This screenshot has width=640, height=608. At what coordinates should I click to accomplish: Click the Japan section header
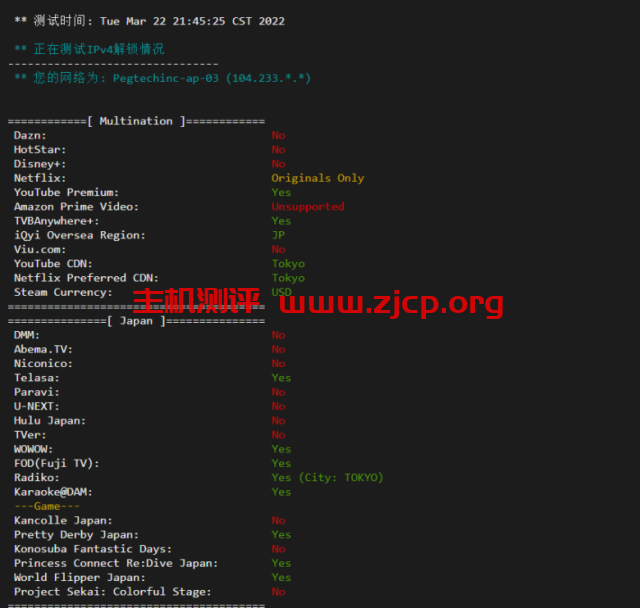tap(136, 321)
